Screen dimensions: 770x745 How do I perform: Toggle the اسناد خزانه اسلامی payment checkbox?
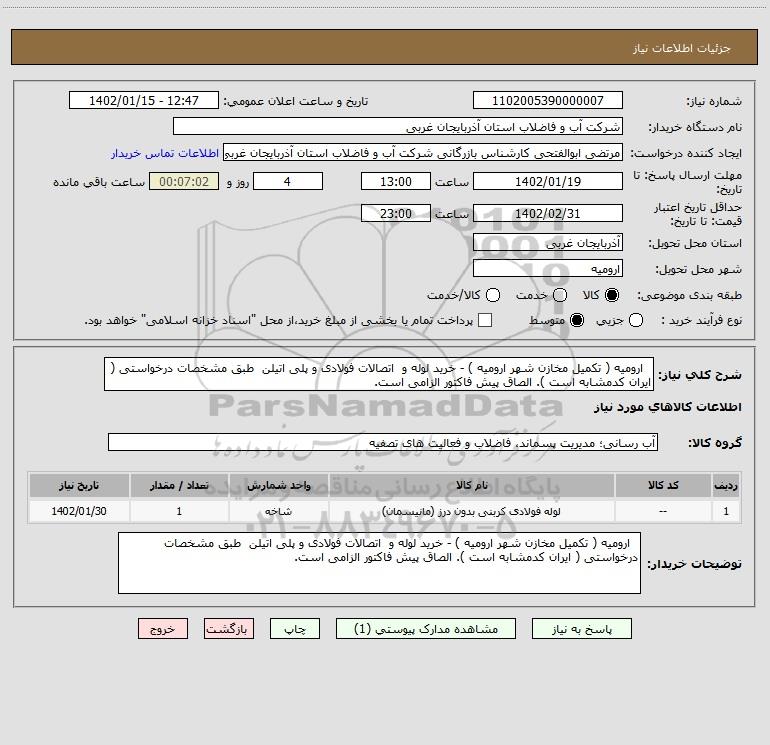click(485, 320)
